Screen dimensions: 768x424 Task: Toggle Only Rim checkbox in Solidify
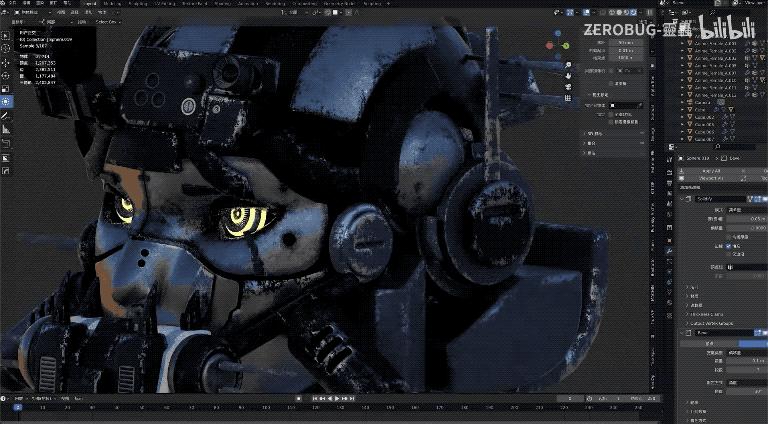pyautogui.click(x=729, y=254)
